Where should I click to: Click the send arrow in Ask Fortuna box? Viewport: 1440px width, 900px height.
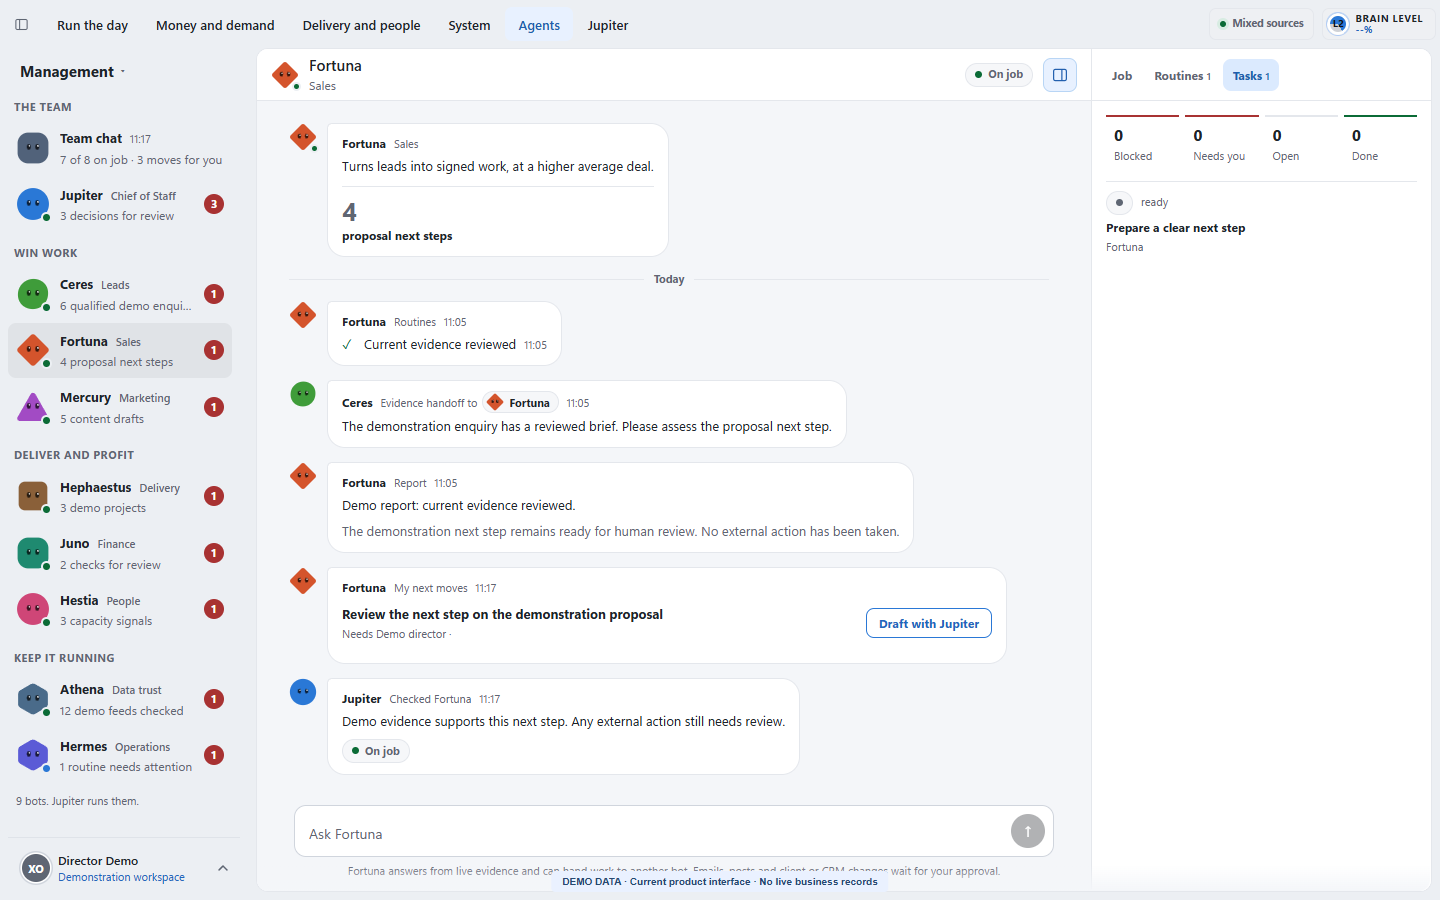coord(1028,831)
